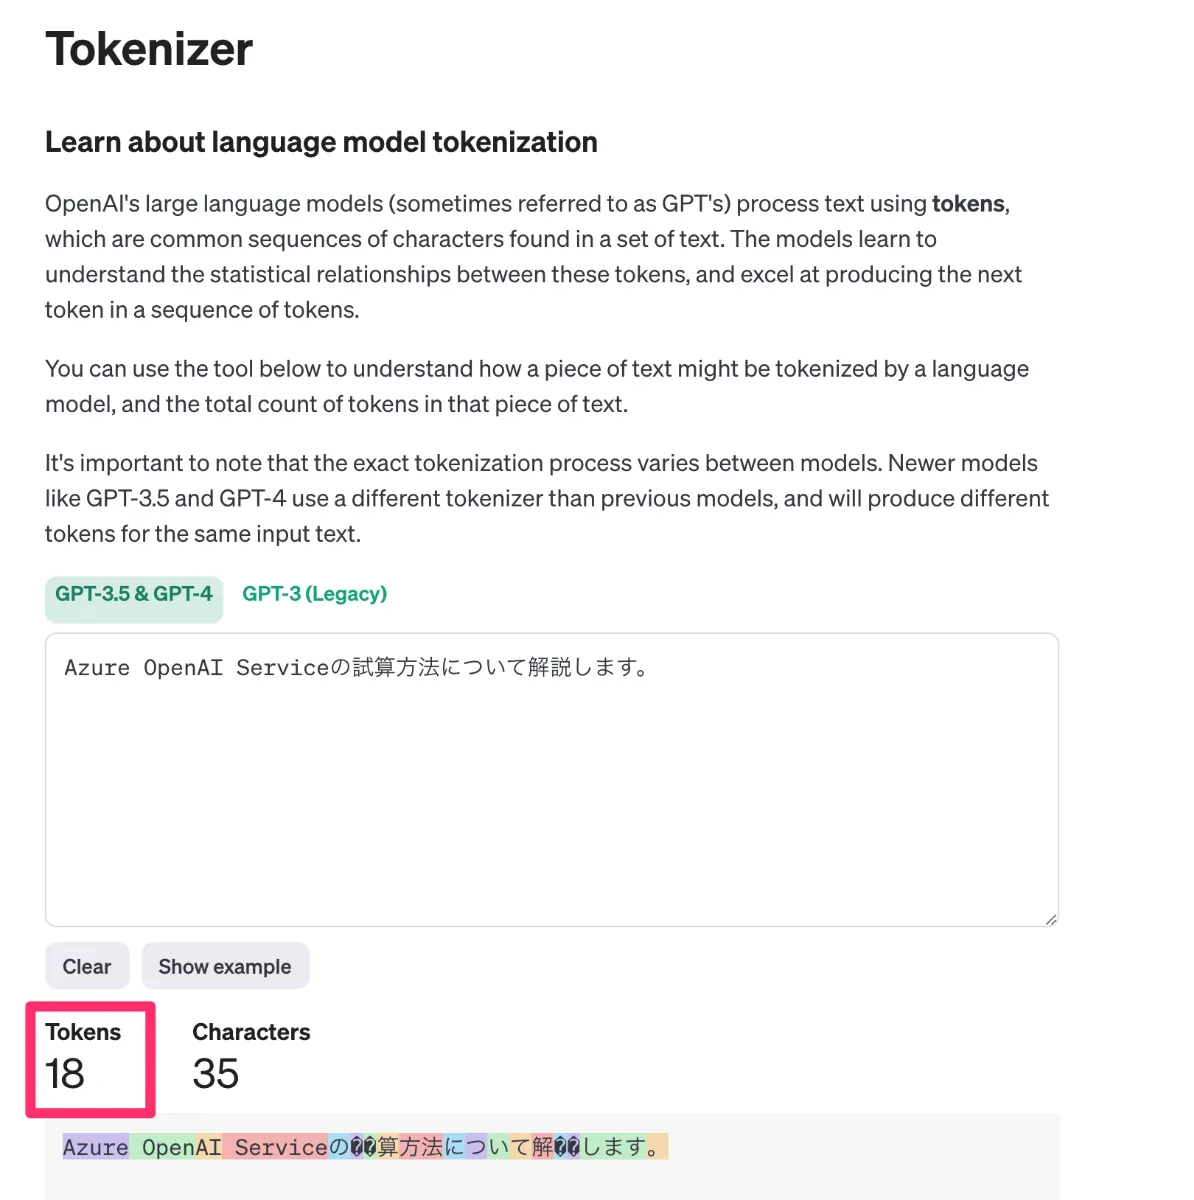Click the final 。 token highlight

[655, 1147]
